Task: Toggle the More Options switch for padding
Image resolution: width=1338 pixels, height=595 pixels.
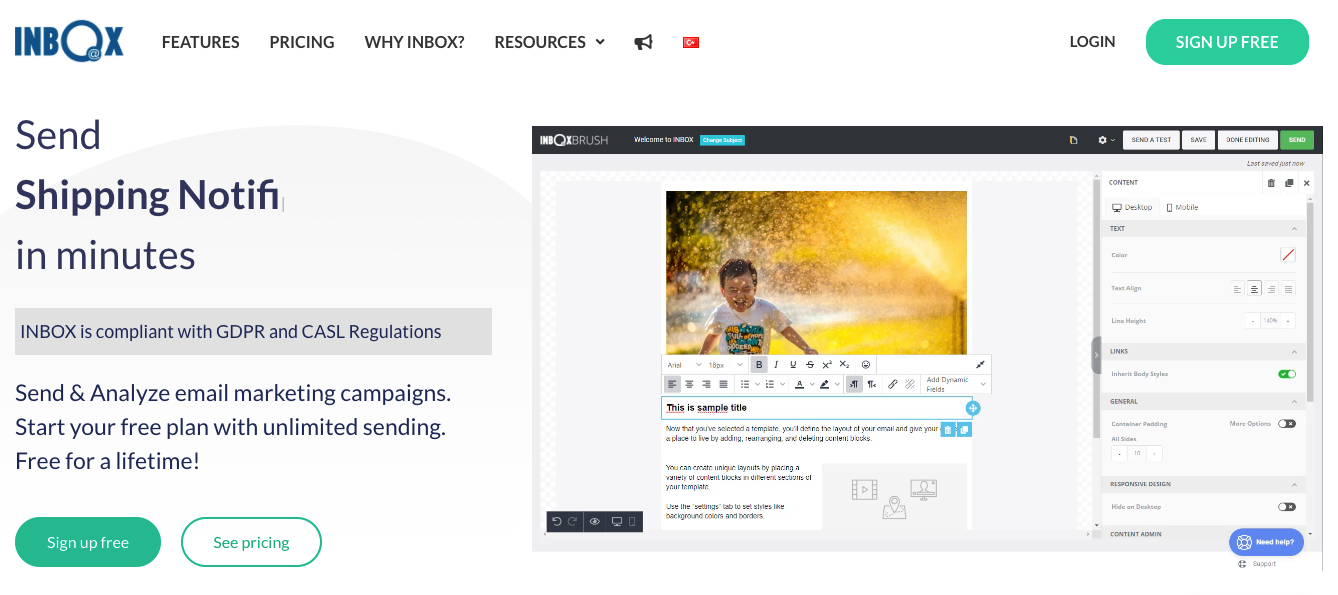Action: [1286, 424]
